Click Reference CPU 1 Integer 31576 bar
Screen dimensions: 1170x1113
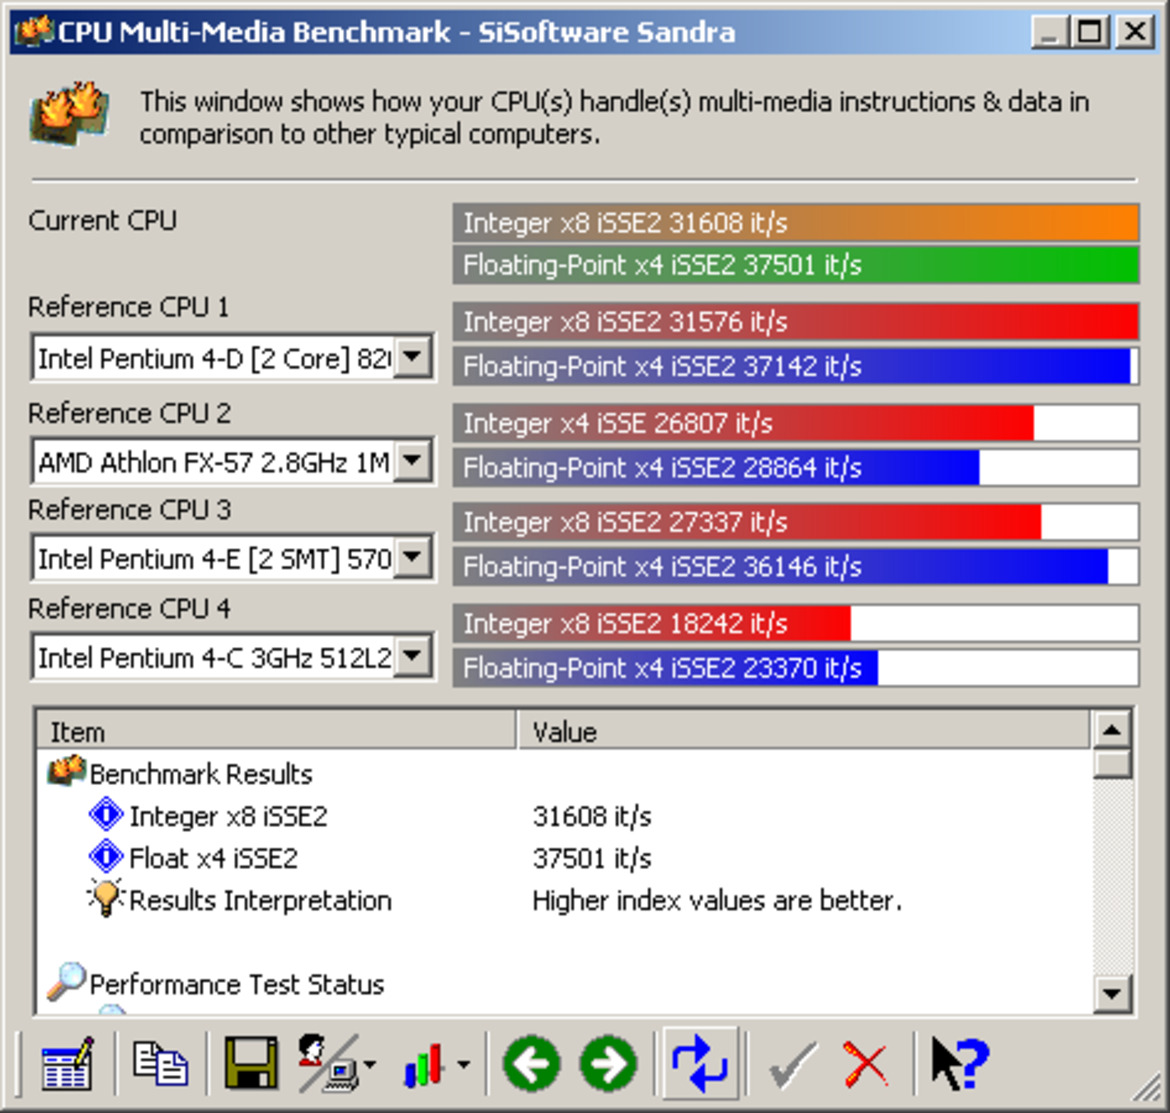click(795, 322)
